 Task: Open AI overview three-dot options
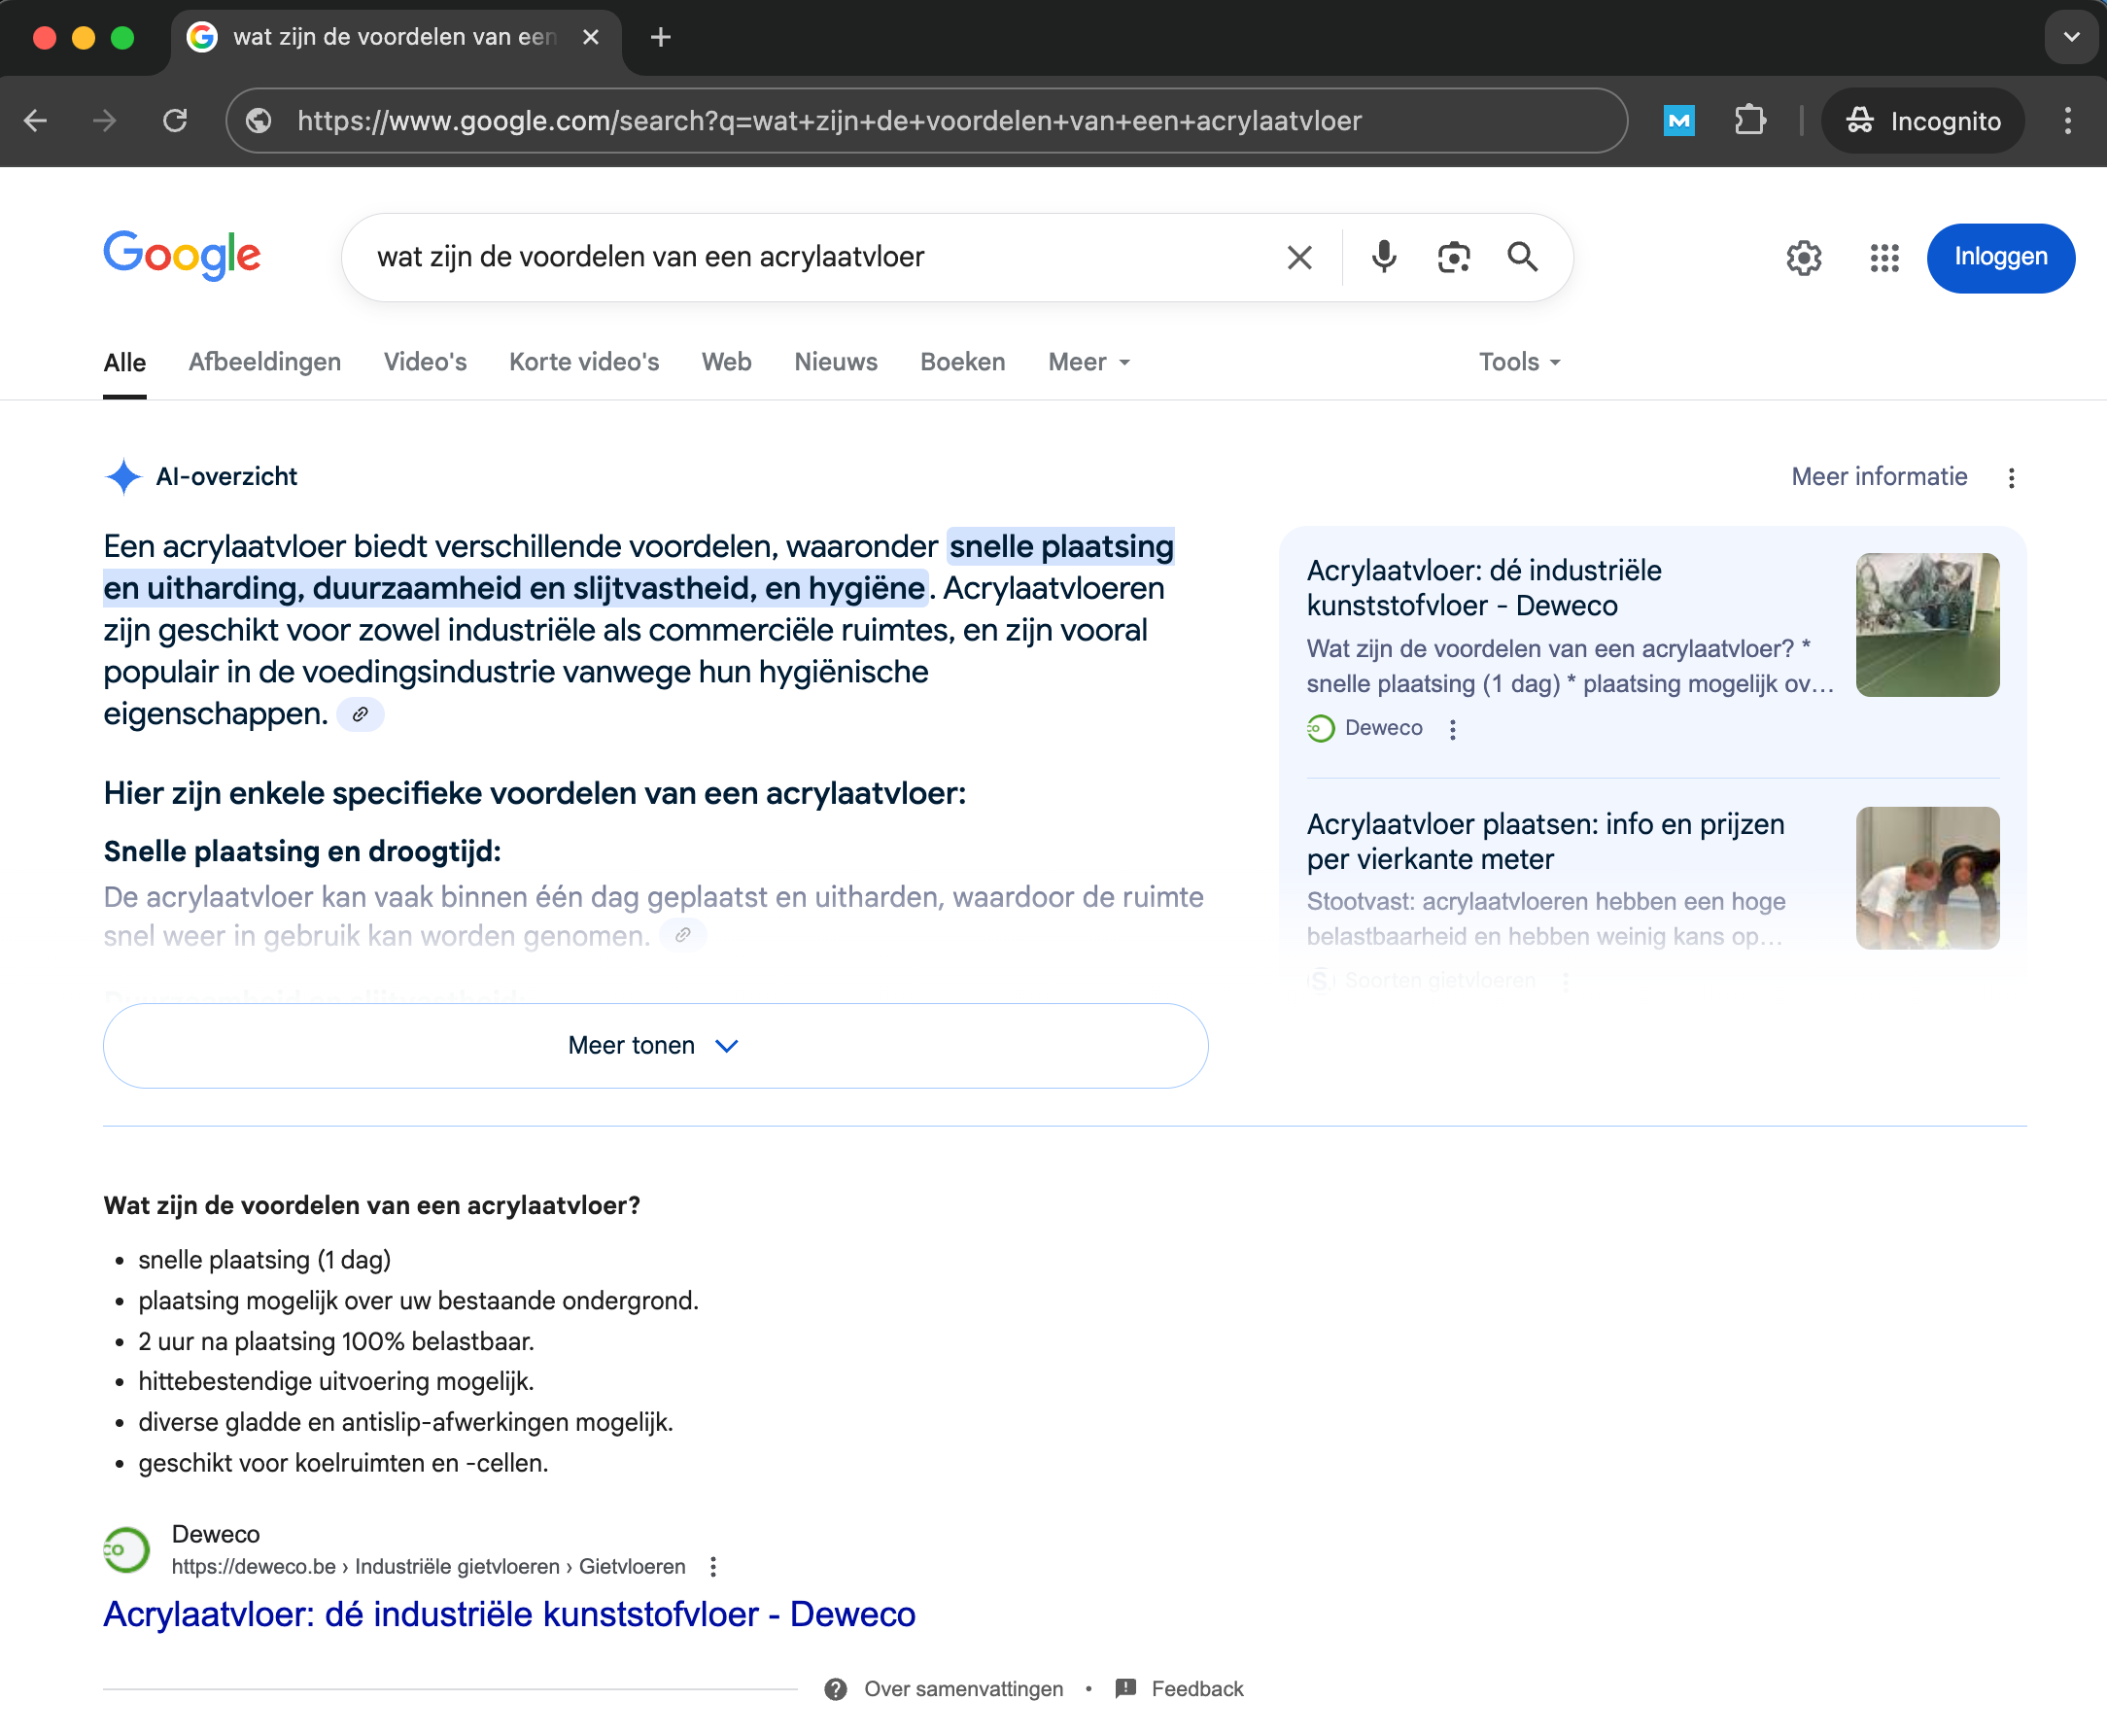[x=2011, y=478]
